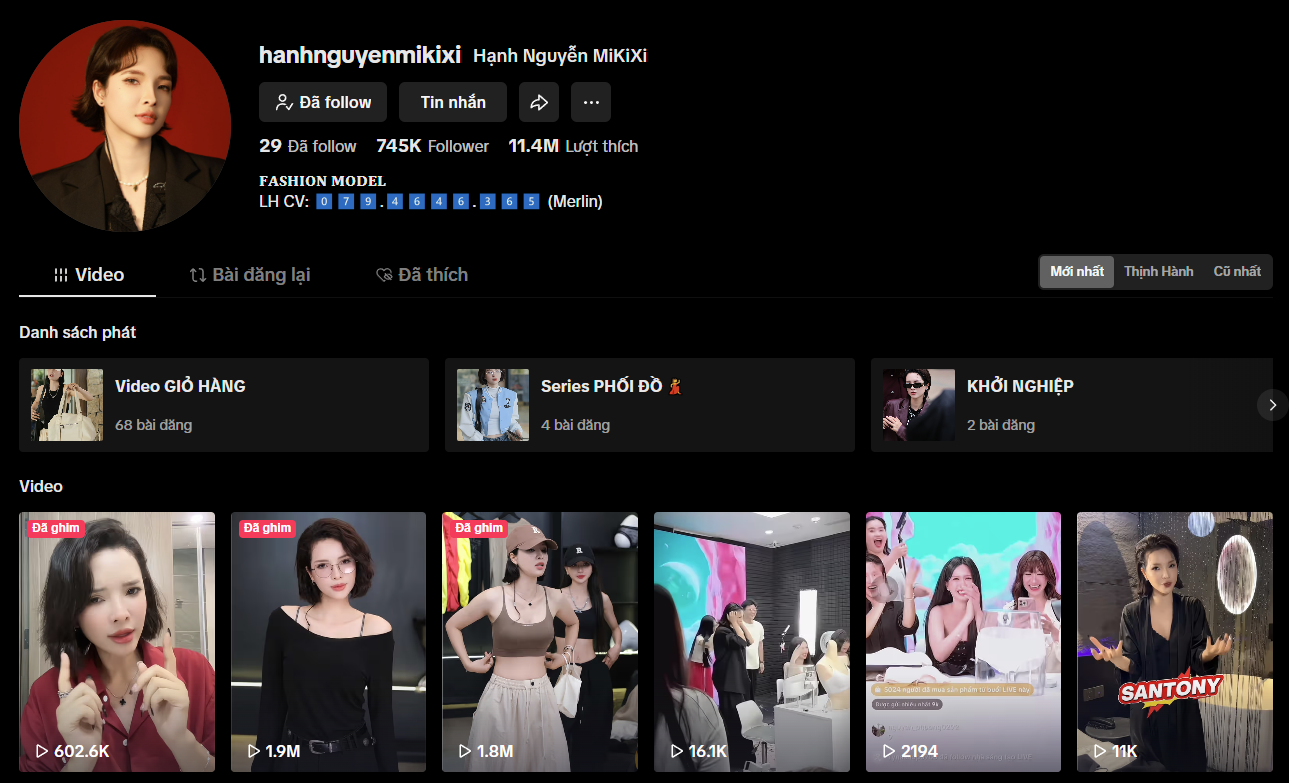
Task: Expand playlists with right chevron arrow
Action: tap(1272, 405)
